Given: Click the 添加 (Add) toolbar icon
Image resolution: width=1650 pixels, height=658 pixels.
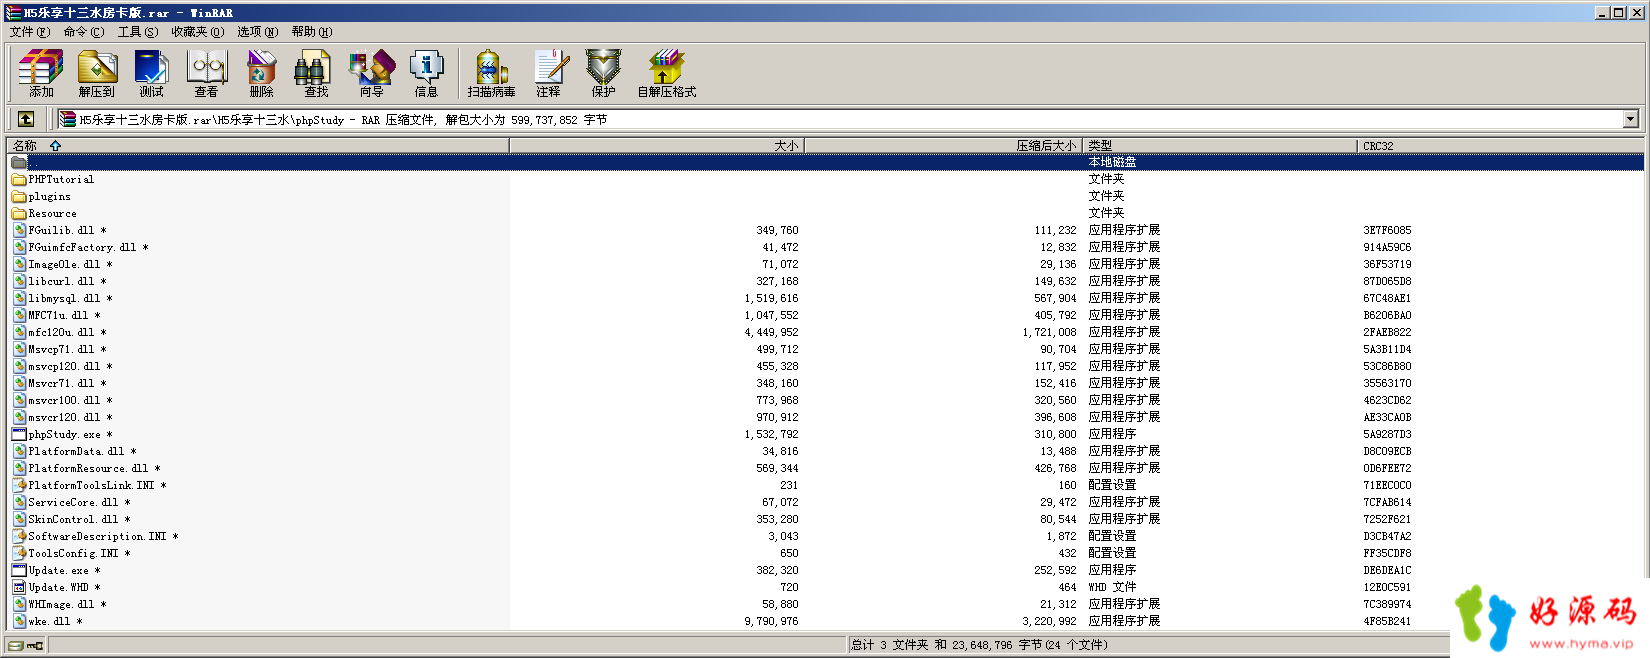Looking at the screenshot, I should pyautogui.click(x=41, y=73).
